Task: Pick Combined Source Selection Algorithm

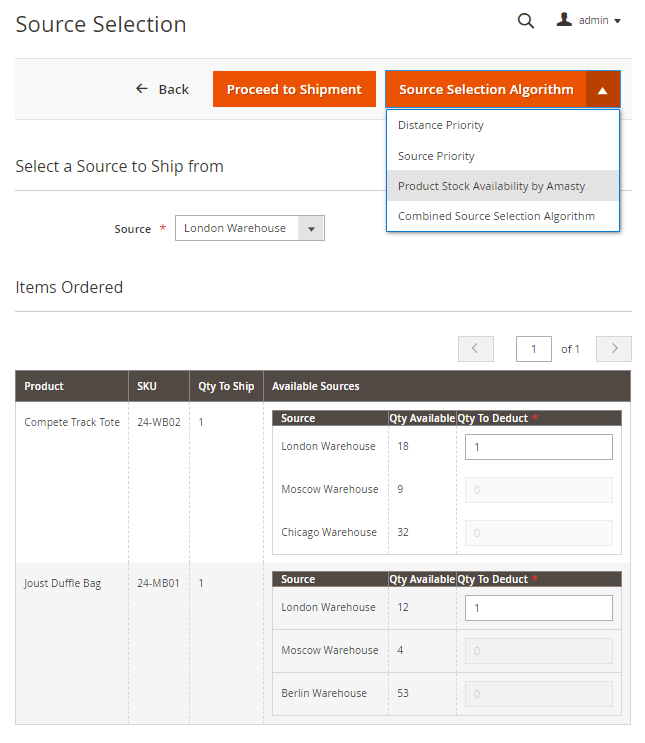Action: pos(496,216)
